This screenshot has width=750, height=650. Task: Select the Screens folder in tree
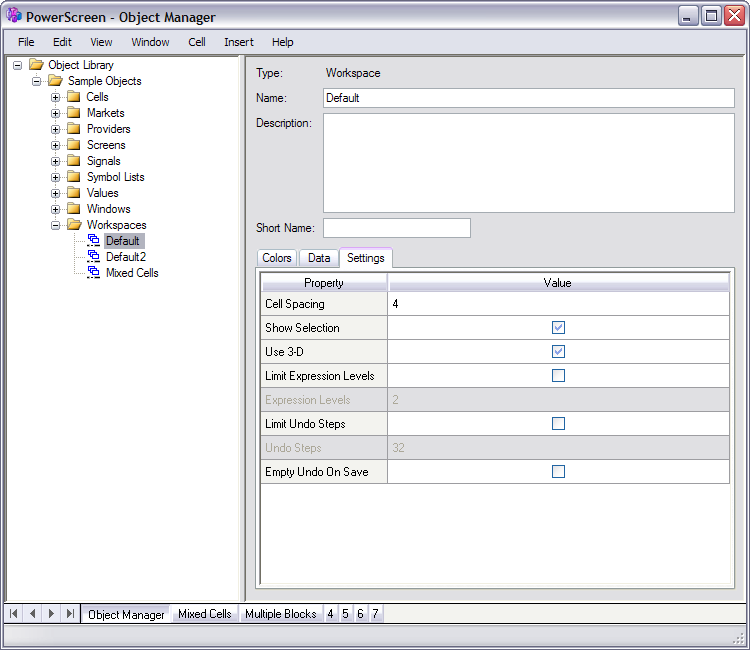point(106,145)
